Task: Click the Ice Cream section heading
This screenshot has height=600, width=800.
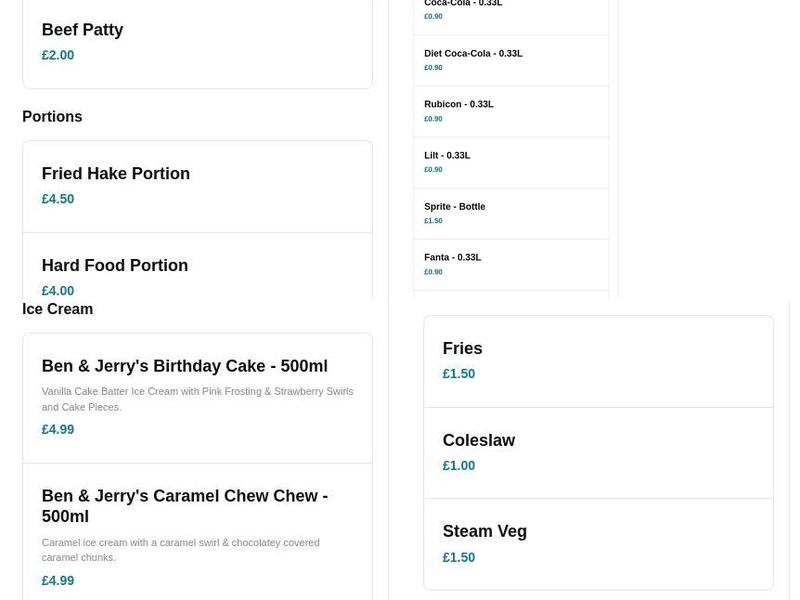Action: [58, 310]
